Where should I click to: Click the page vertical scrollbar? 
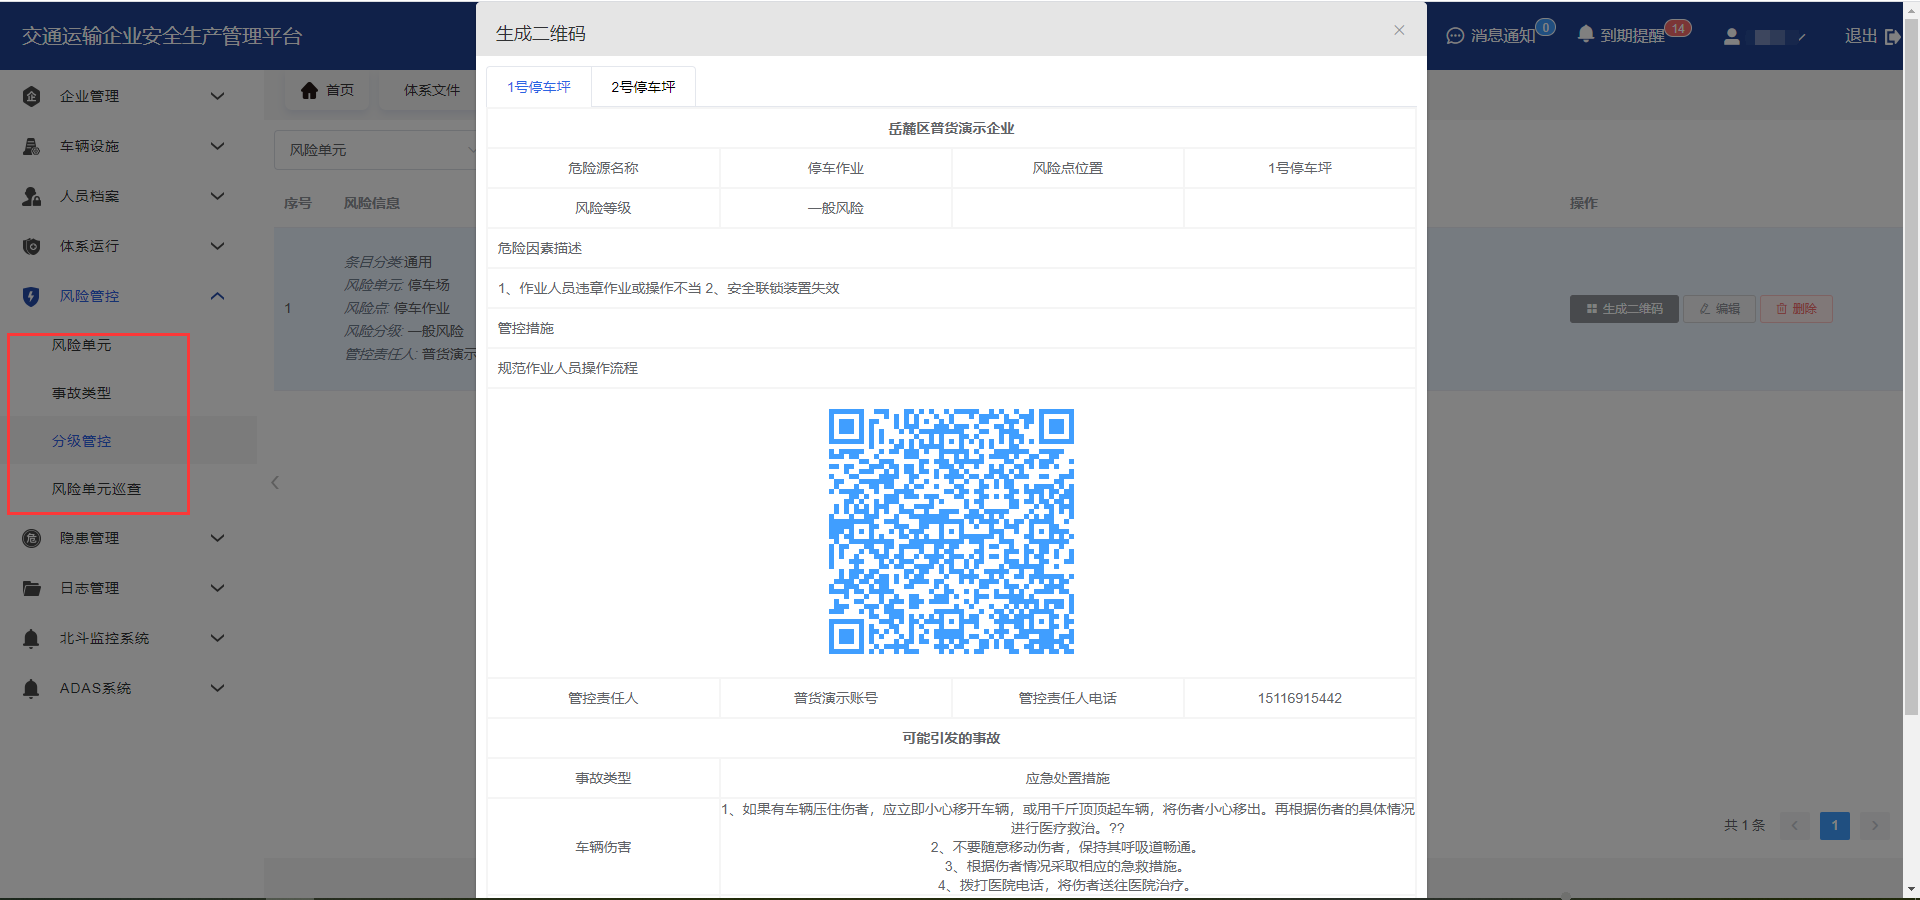[x=1911, y=366]
